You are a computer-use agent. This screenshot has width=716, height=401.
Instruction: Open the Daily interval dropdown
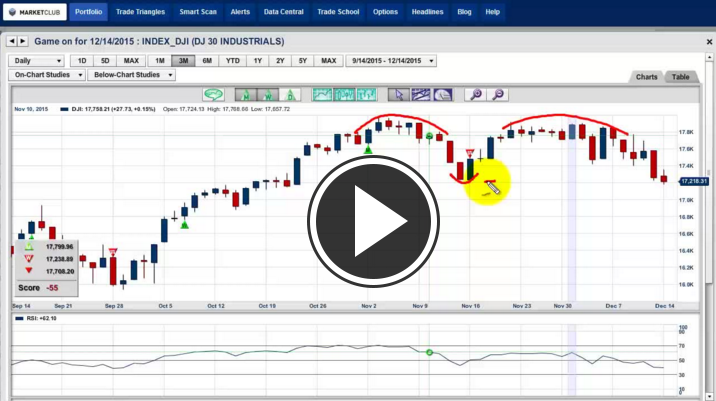coord(37,61)
